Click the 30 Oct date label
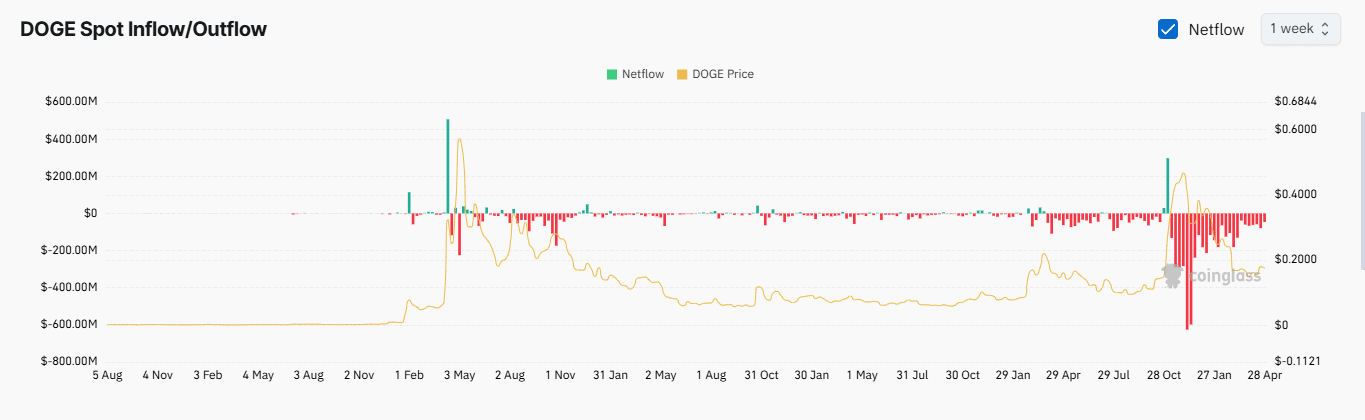Image resolution: width=1365 pixels, height=420 pixels. [963, 376]
